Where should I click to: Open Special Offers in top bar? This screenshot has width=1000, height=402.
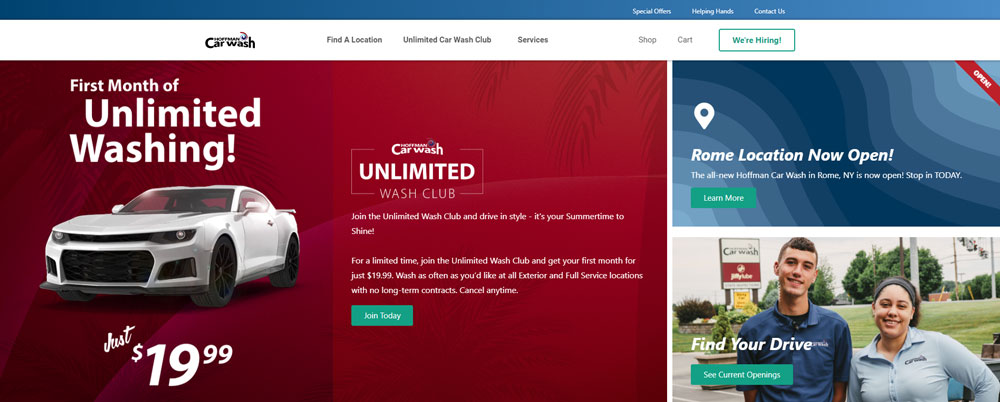(652, 11)
